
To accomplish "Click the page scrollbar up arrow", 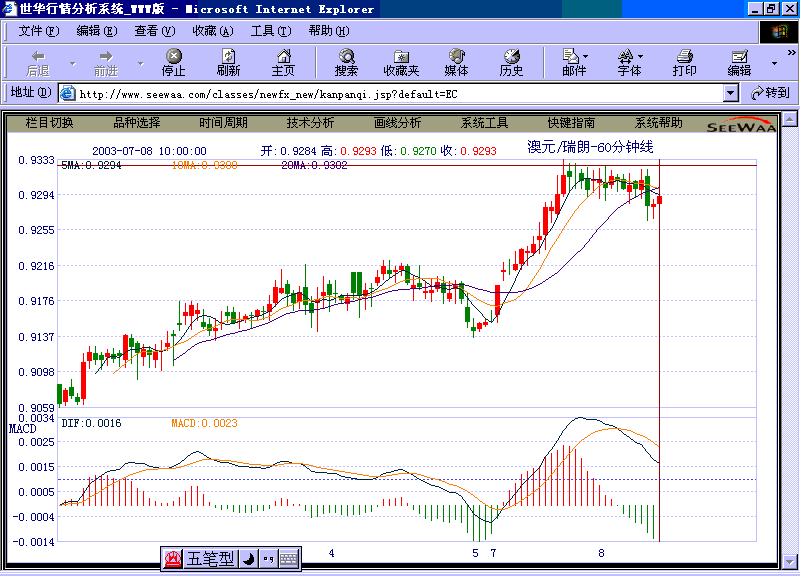I will point(790,119).
